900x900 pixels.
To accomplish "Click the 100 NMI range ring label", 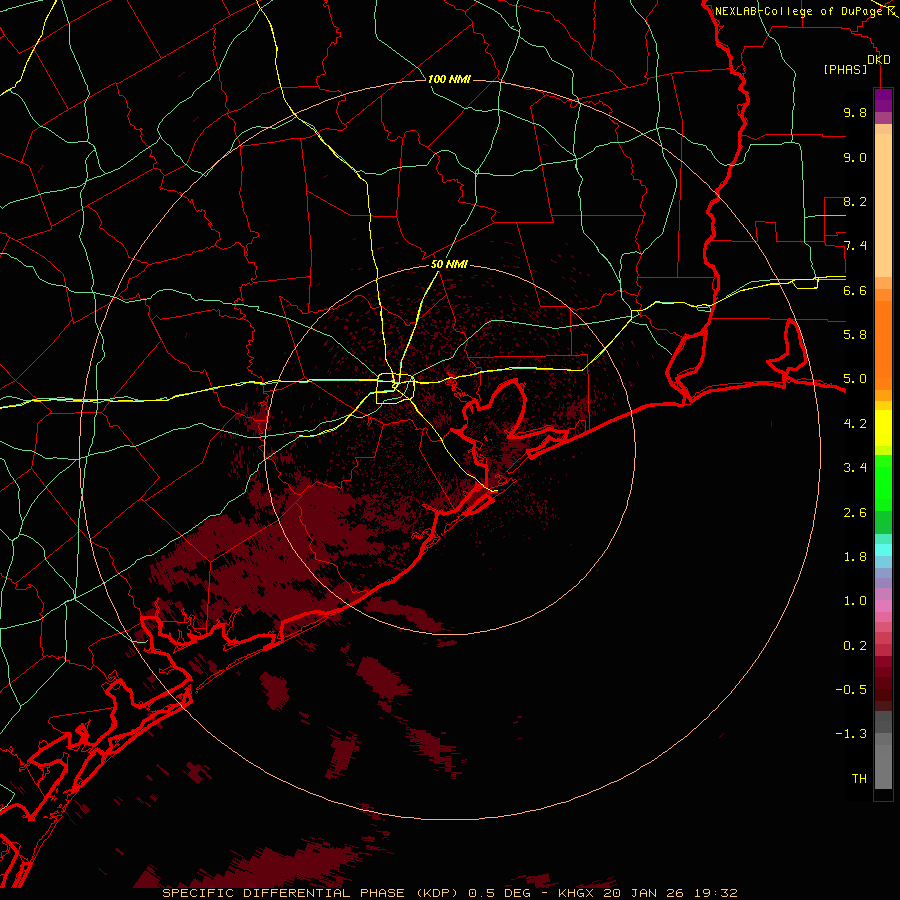I will pyautogui.click(x=449, y=79).
